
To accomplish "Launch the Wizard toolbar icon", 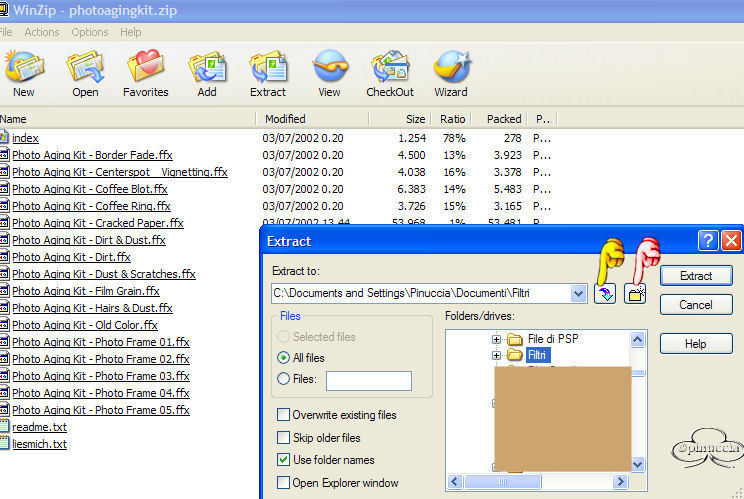I will coord(451,66).
